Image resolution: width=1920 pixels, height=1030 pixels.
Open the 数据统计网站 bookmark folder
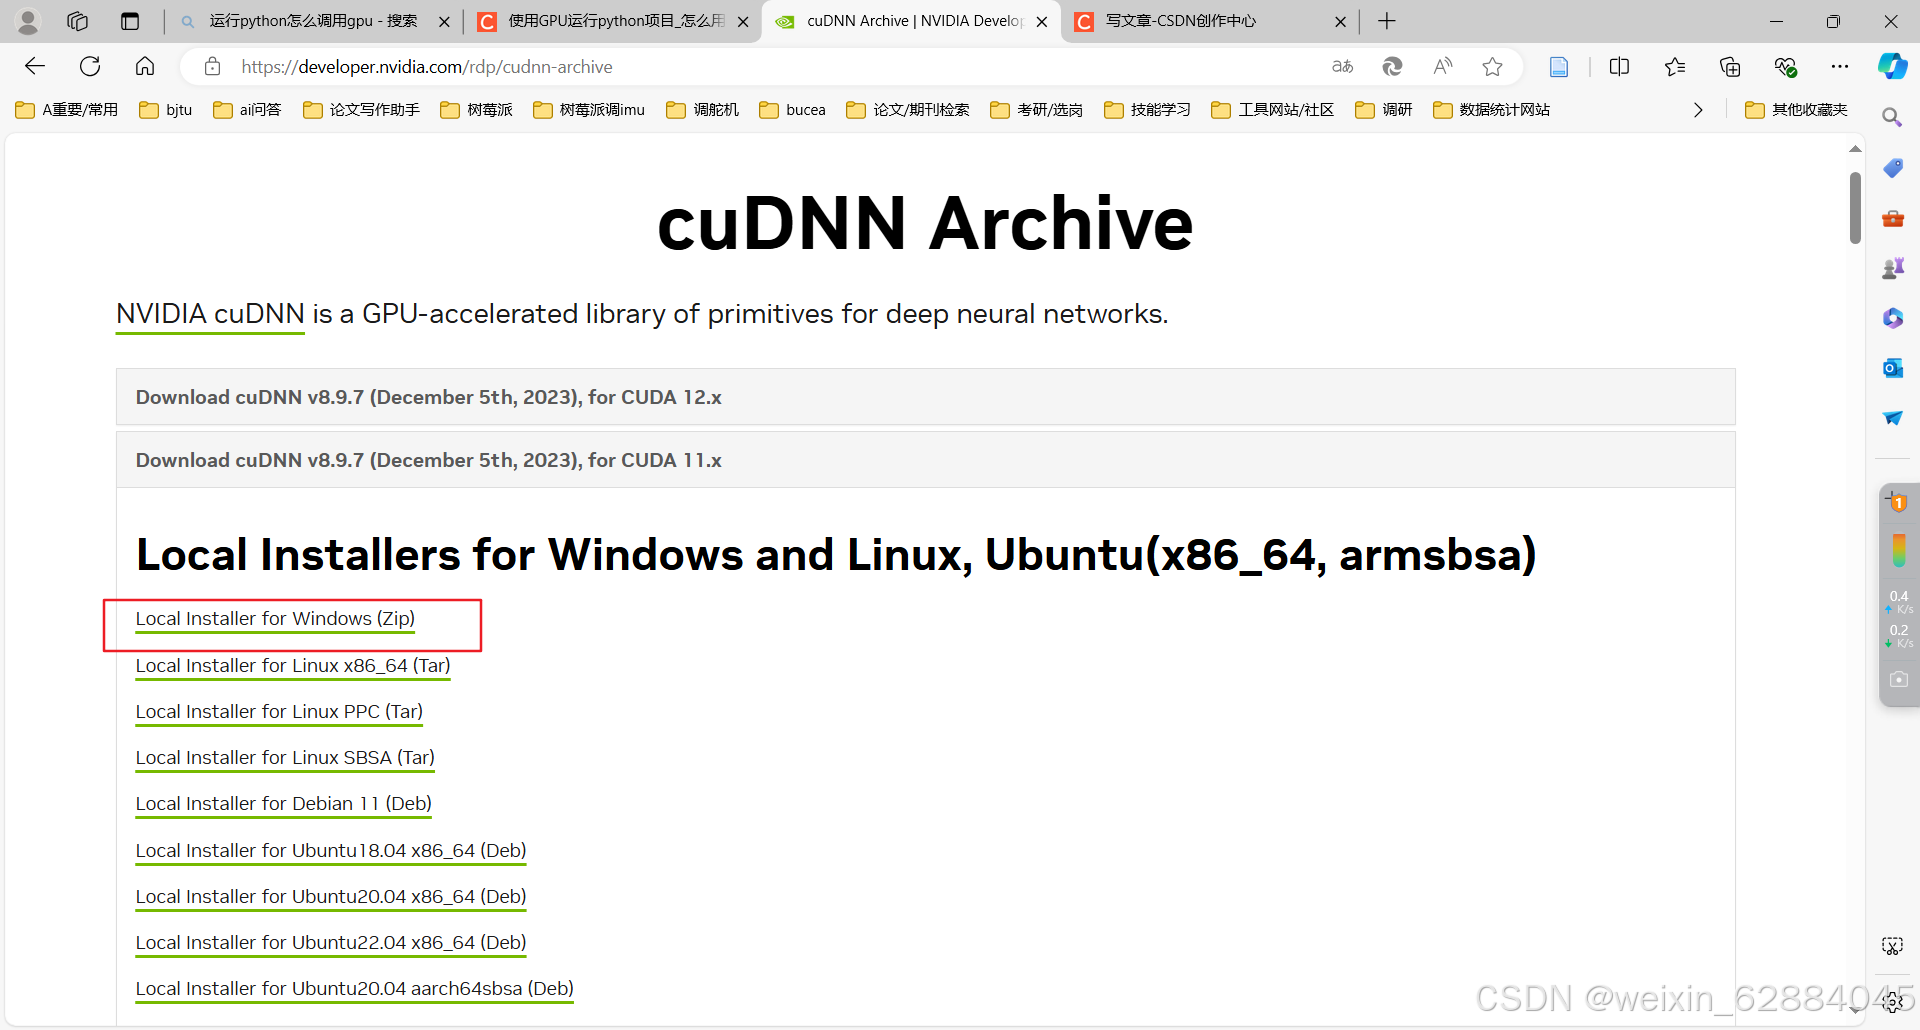(1492, 110)
